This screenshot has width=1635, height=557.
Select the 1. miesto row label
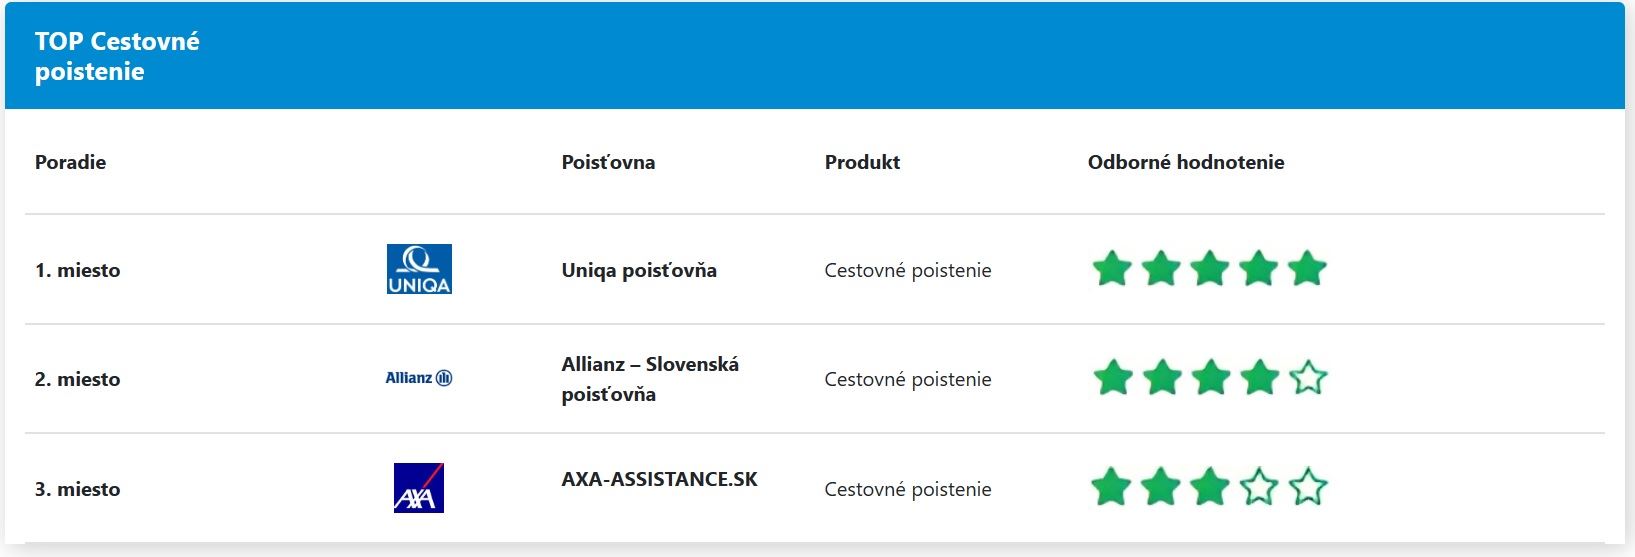tap(77, 270)
